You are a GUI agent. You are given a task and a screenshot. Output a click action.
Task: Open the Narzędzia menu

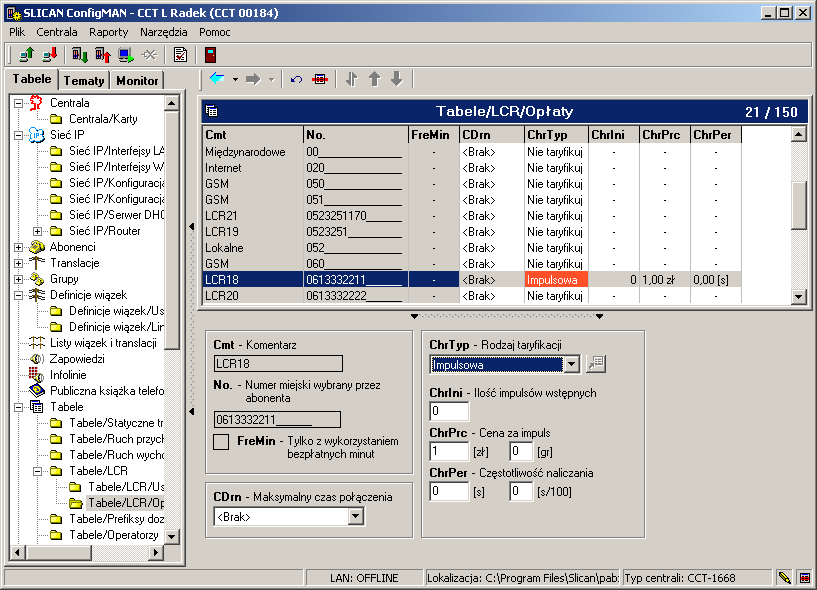tap(164, 32)
